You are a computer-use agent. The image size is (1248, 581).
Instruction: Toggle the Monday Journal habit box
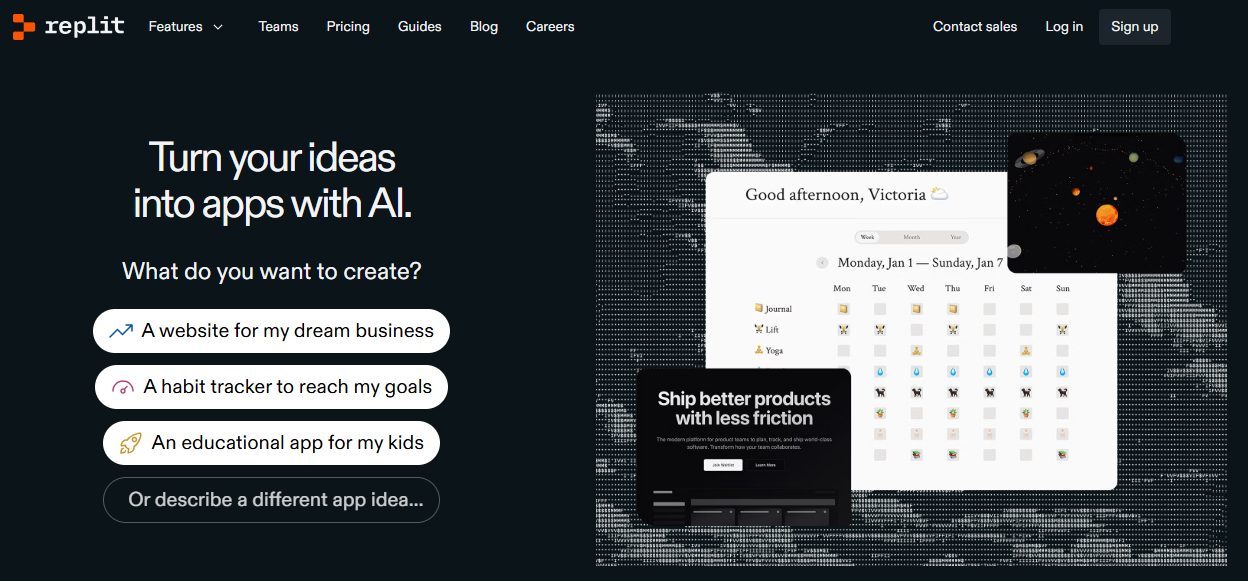tap(843, 309)
